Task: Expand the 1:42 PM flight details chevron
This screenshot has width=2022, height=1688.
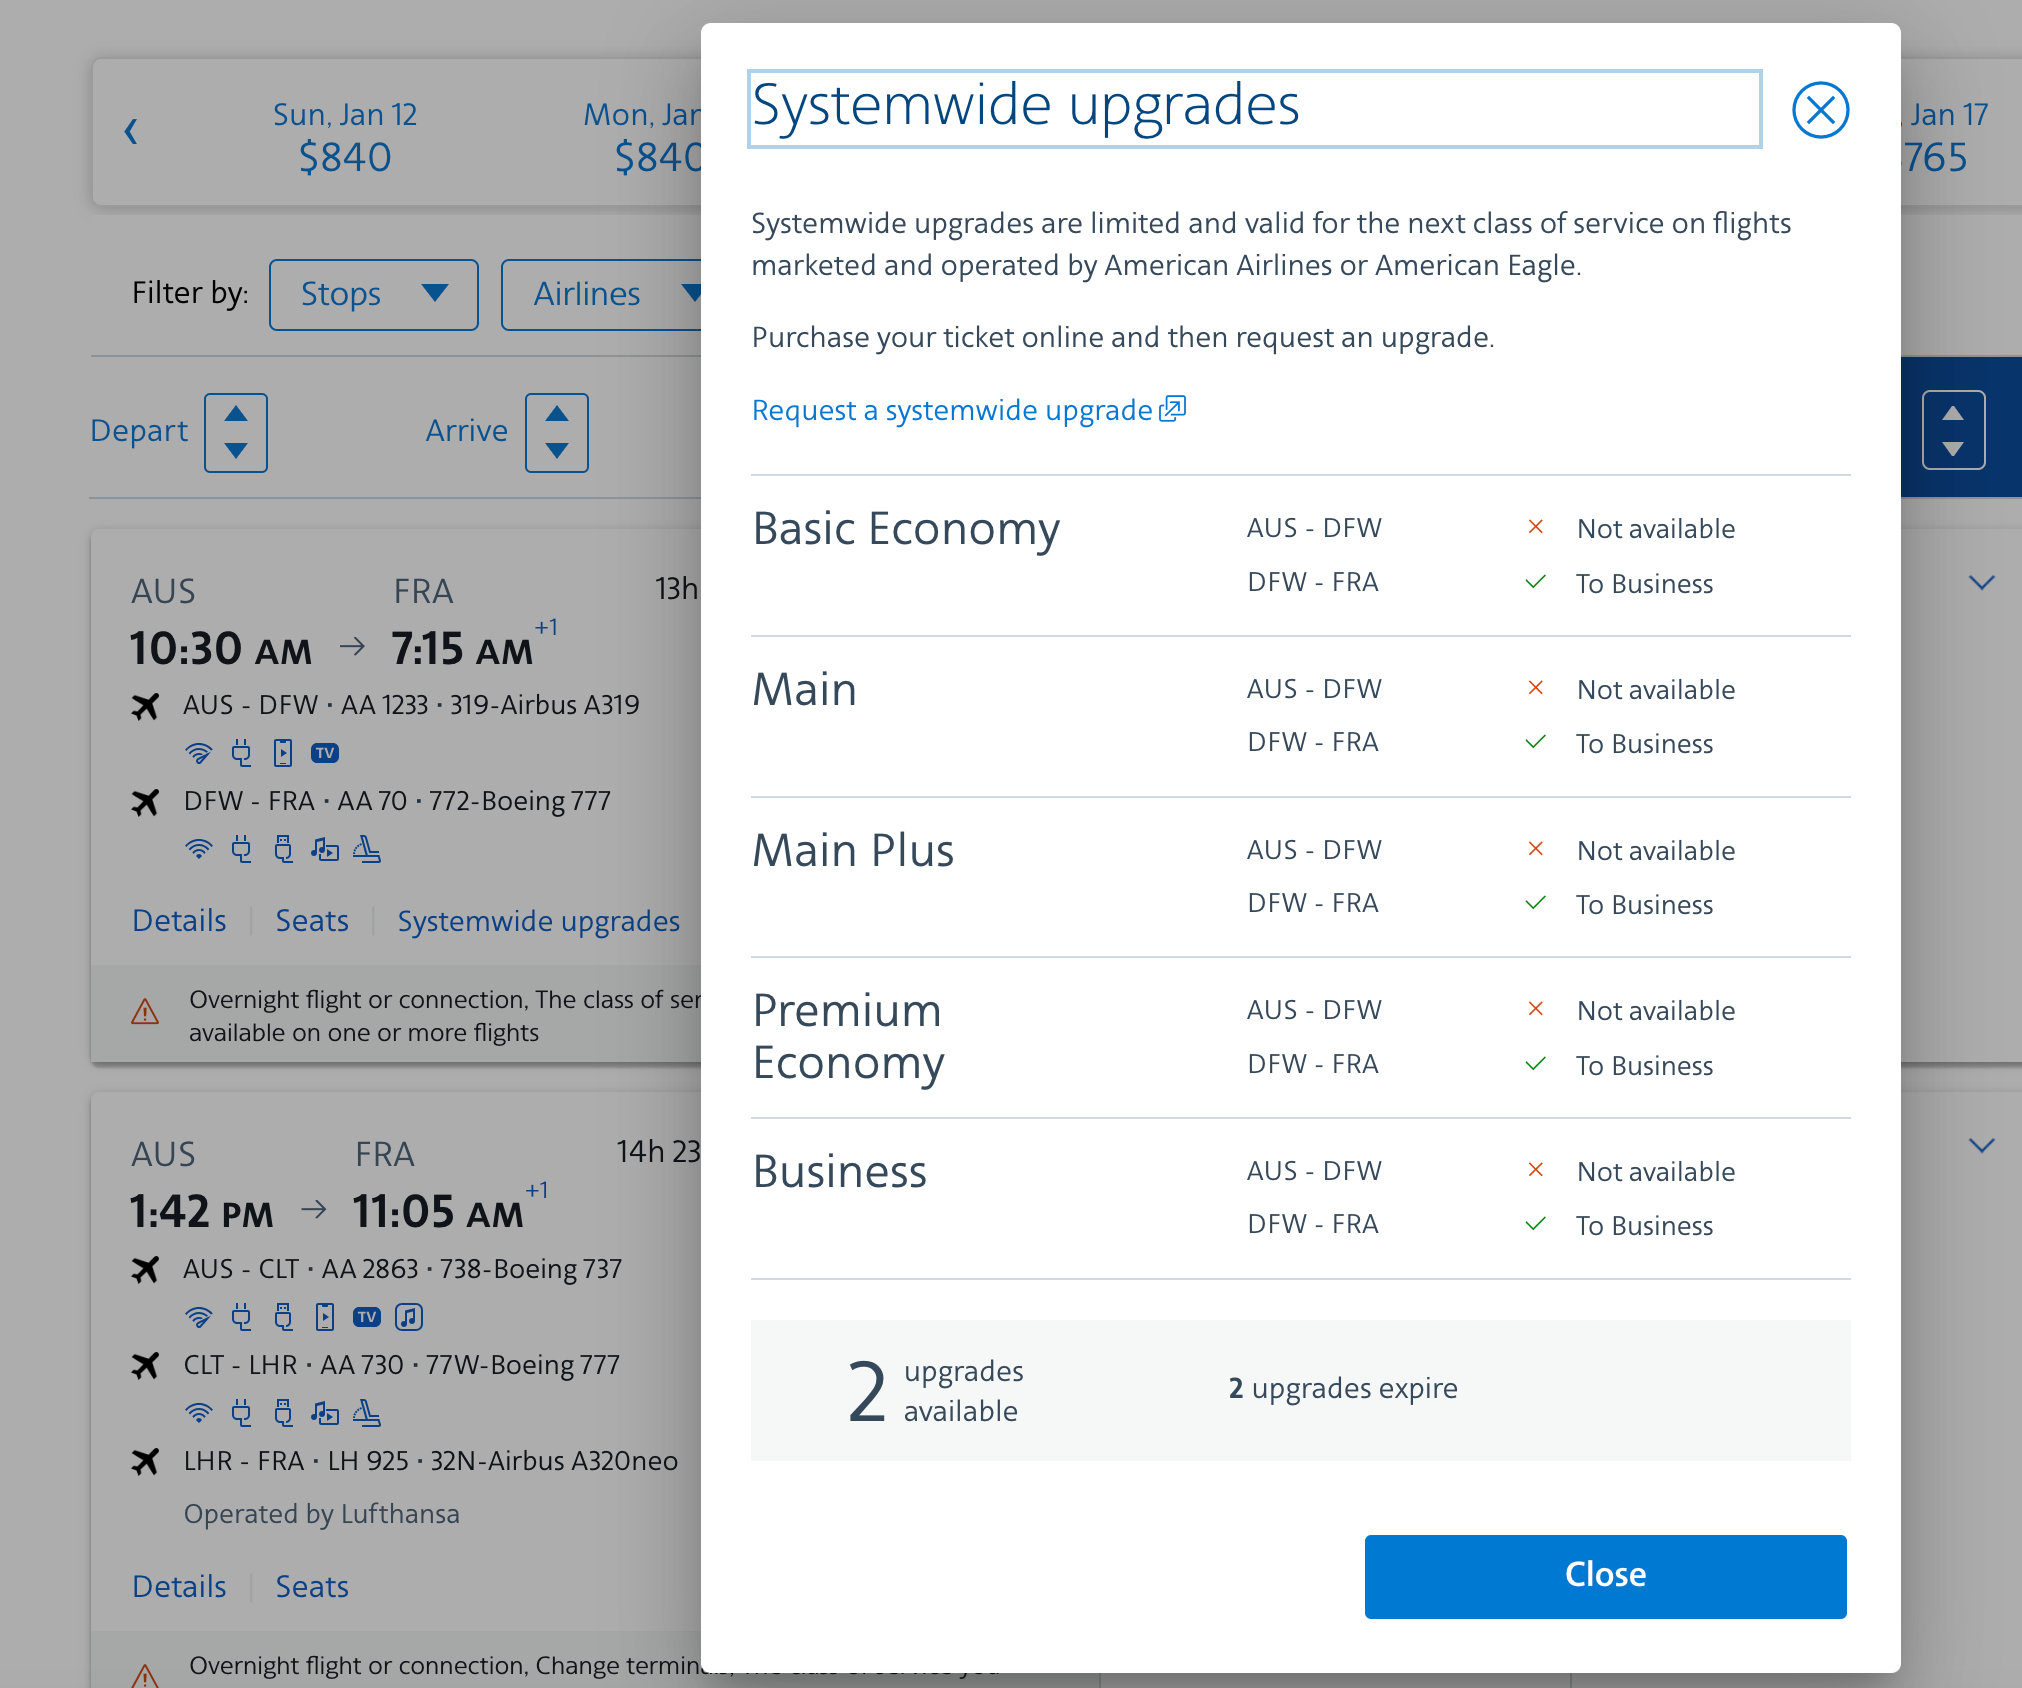Action: tap(1982, 1146)
